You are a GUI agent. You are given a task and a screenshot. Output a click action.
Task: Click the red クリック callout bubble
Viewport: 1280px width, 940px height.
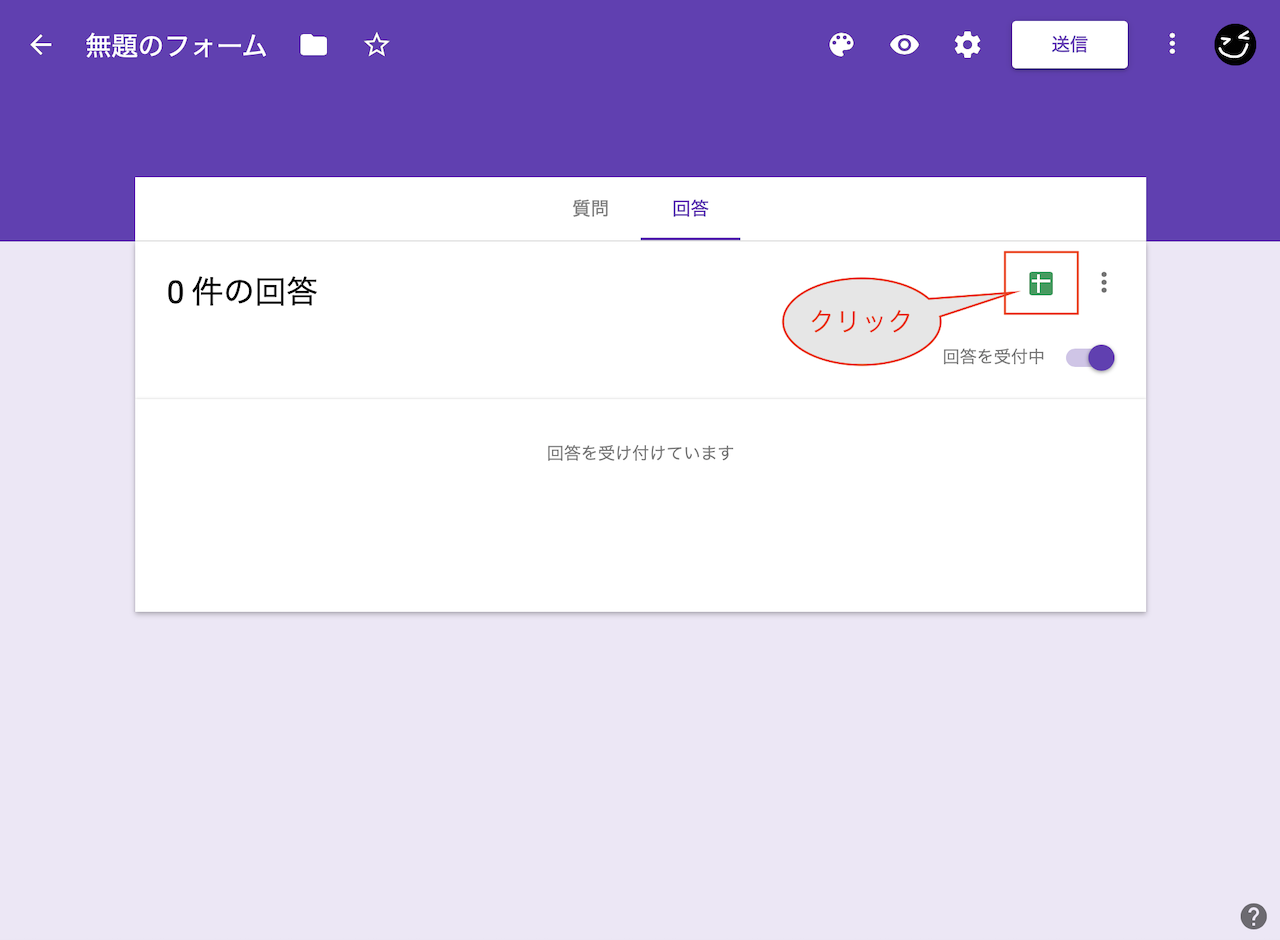tap(860, 321)
